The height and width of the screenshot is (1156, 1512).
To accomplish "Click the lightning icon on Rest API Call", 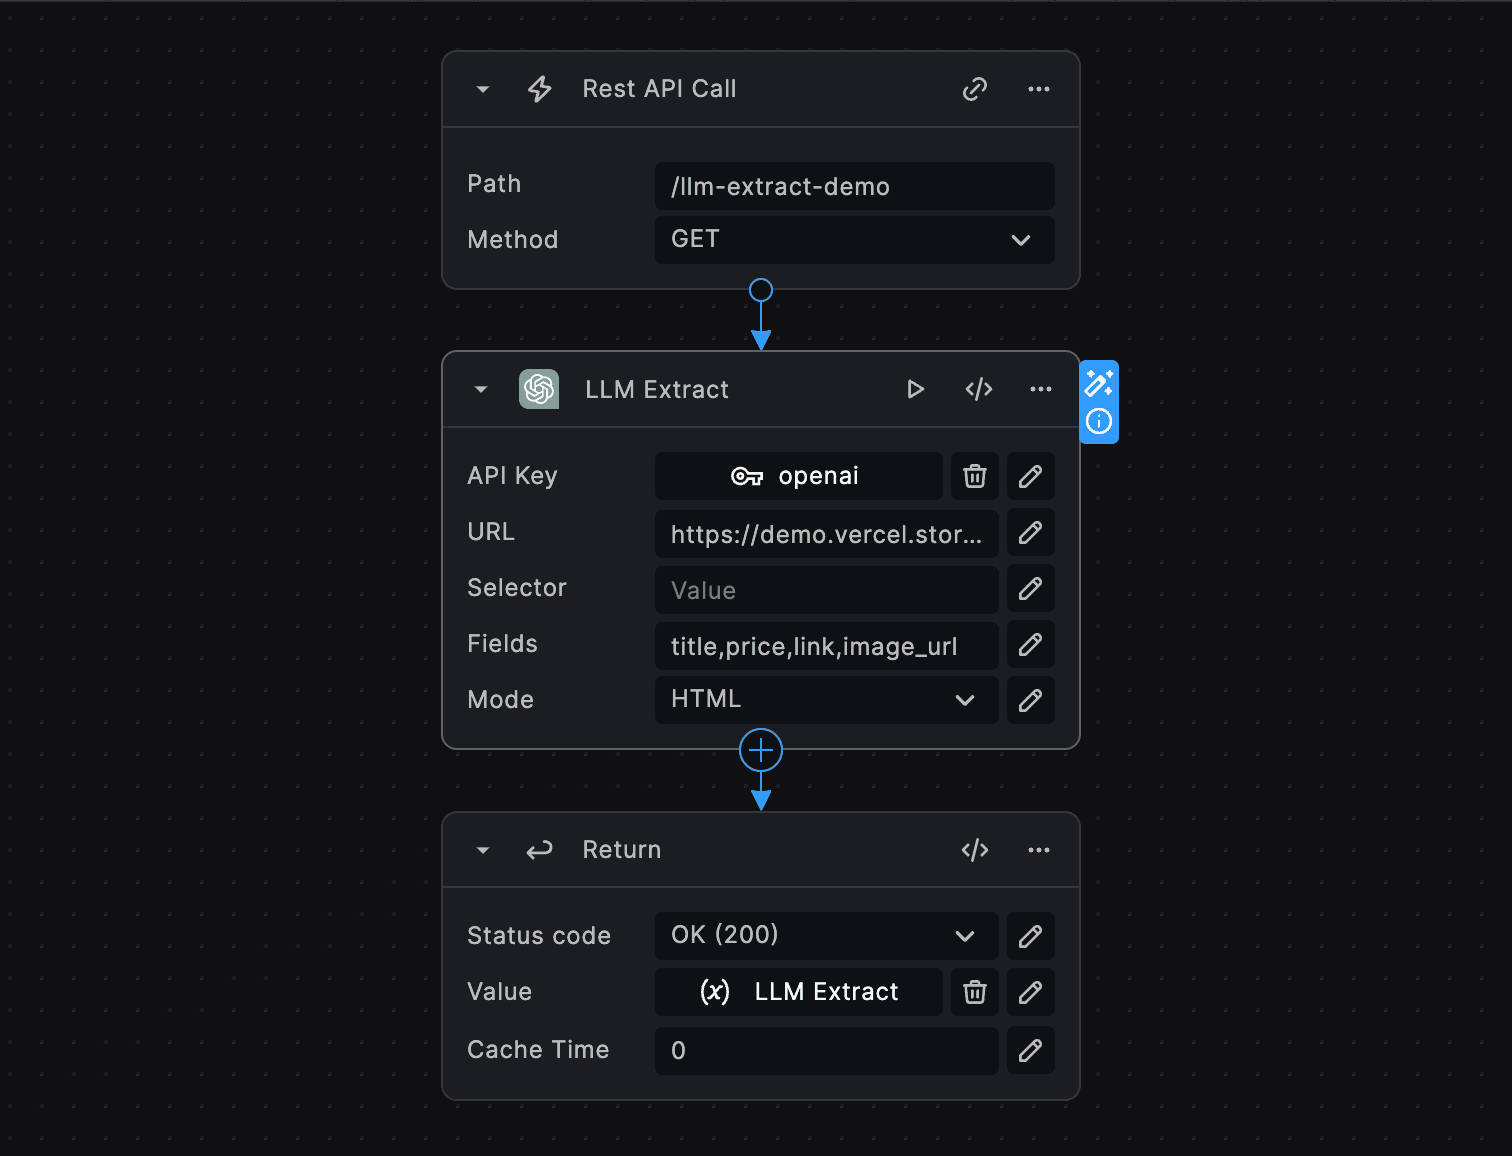I will pyautogui.click(x=539, y=89).
